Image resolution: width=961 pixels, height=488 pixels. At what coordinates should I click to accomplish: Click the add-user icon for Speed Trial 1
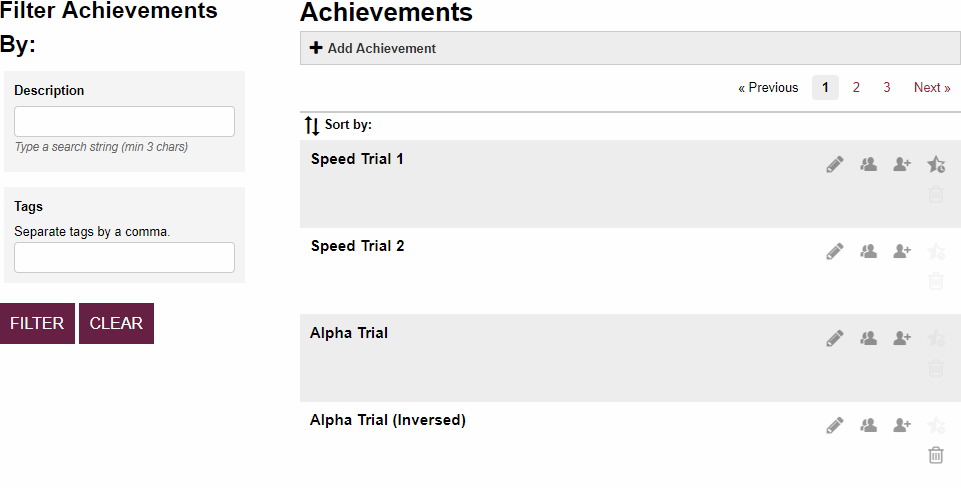pos(902,165)
